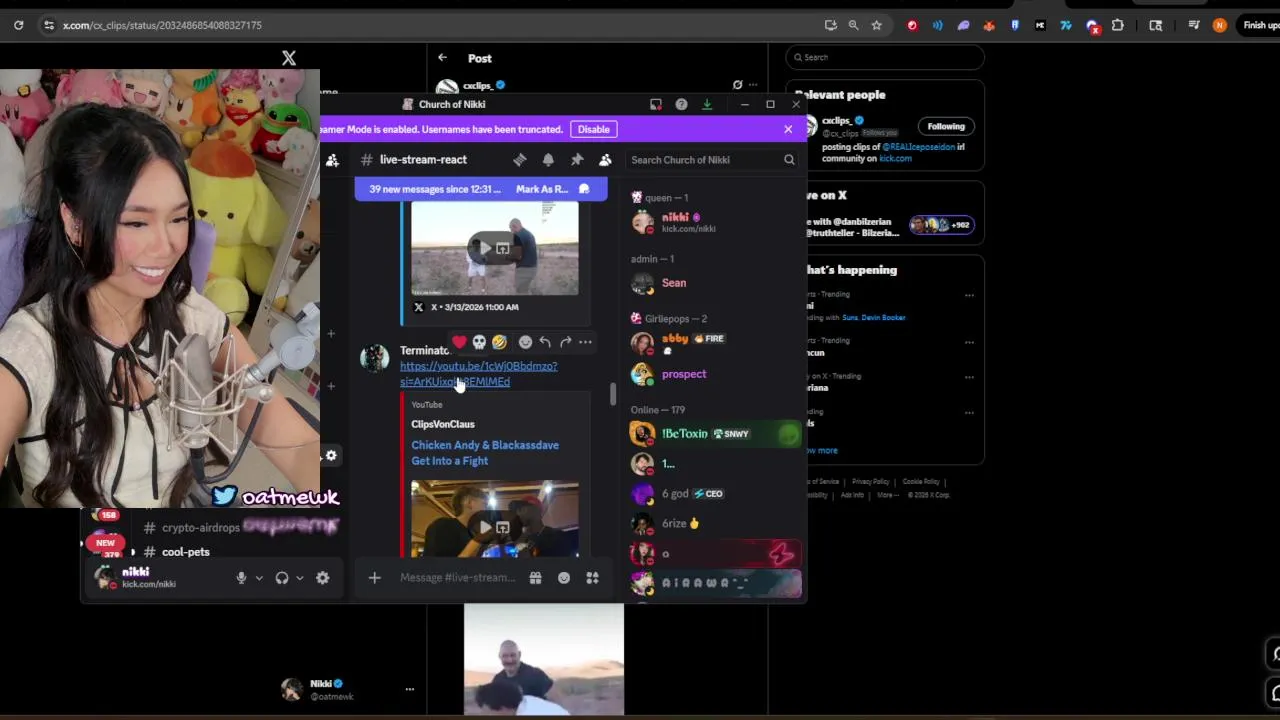This screenshot has width=1280, height=720.
Task: React with the red heart emoji
Action: point(459,342)
